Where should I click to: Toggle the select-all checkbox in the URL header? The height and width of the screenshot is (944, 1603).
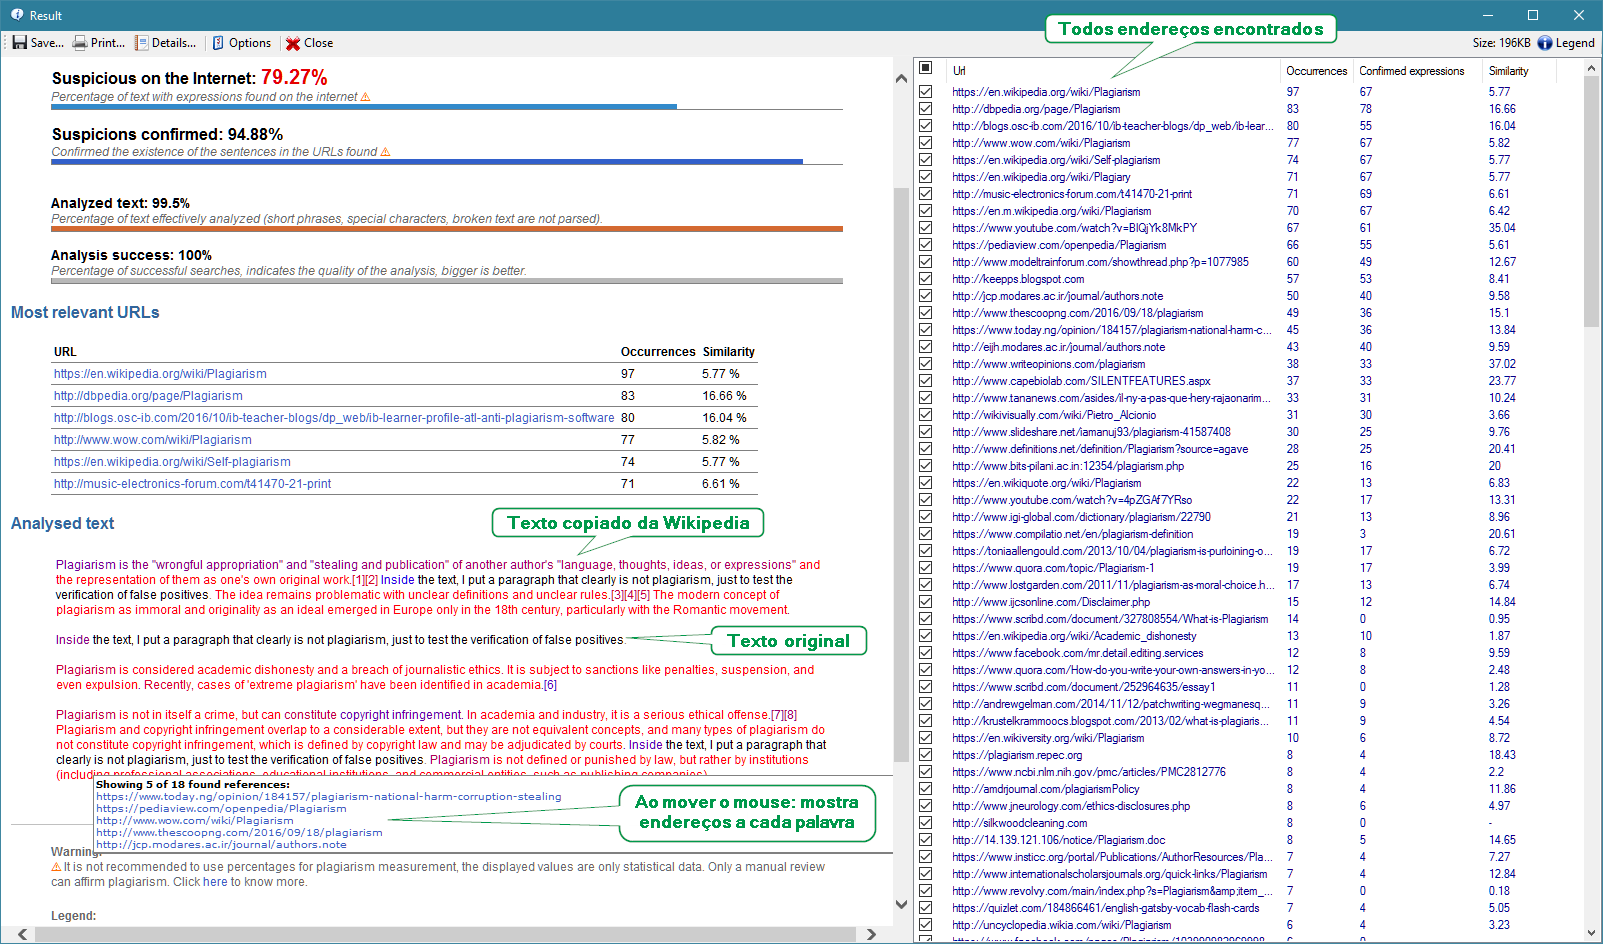(x=926, y=67)
